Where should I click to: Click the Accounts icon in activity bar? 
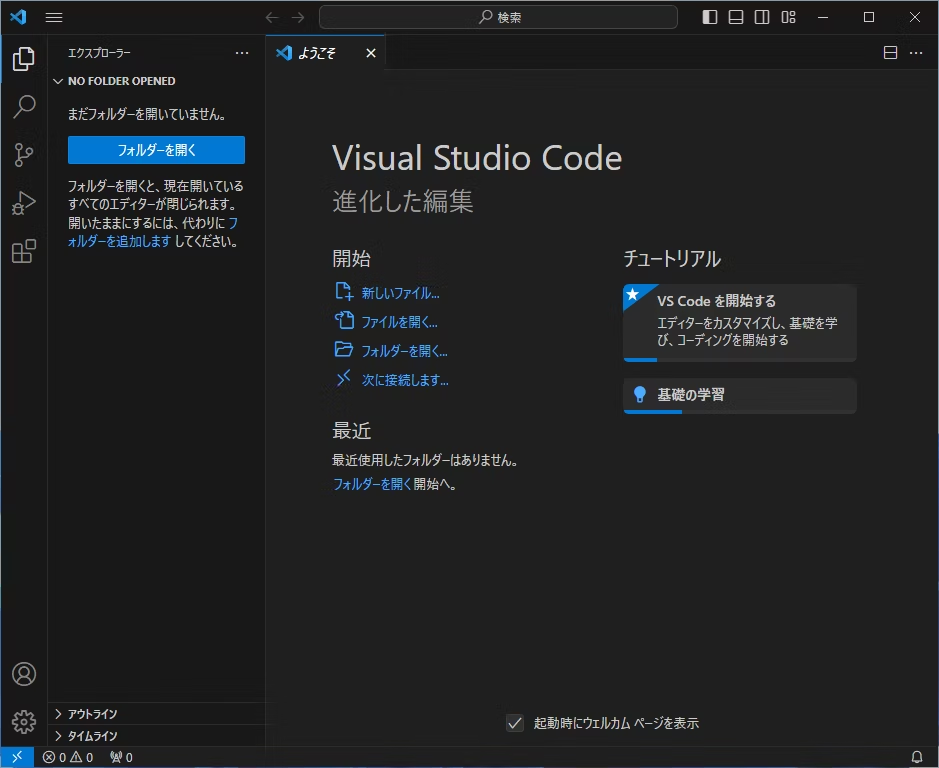point(24,674)
